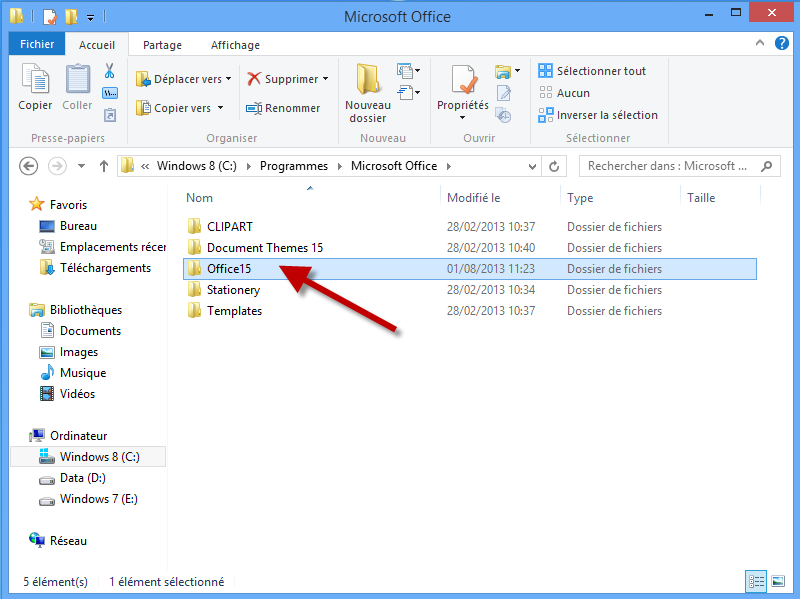The width and height of the screenshot is (800, 599).
Task: Select the Office15 folder row
Action: (469, 269)
